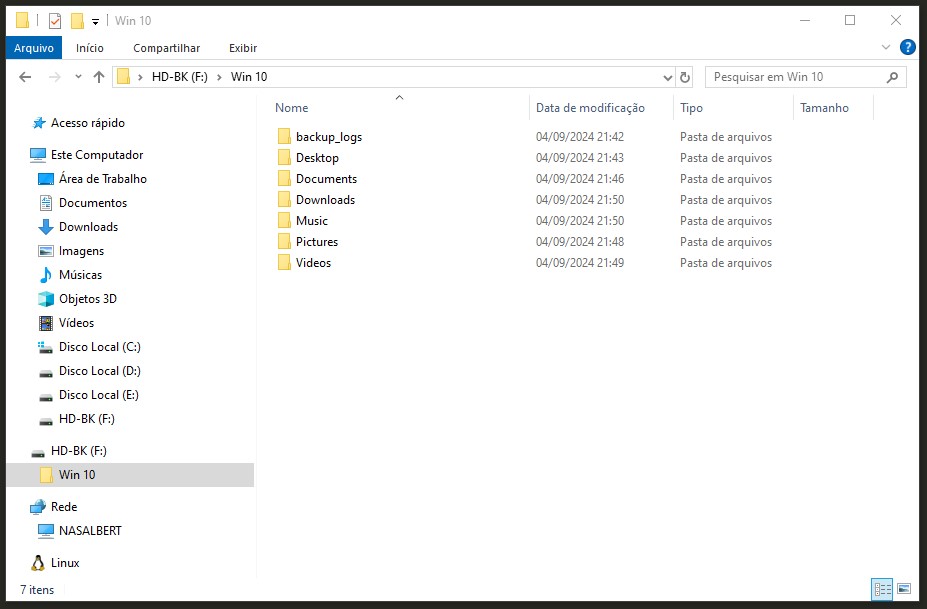The height and width of the screenshot is (609, 927).
Task: Click the search magnifier icon
Action: [x=892, y=77]
